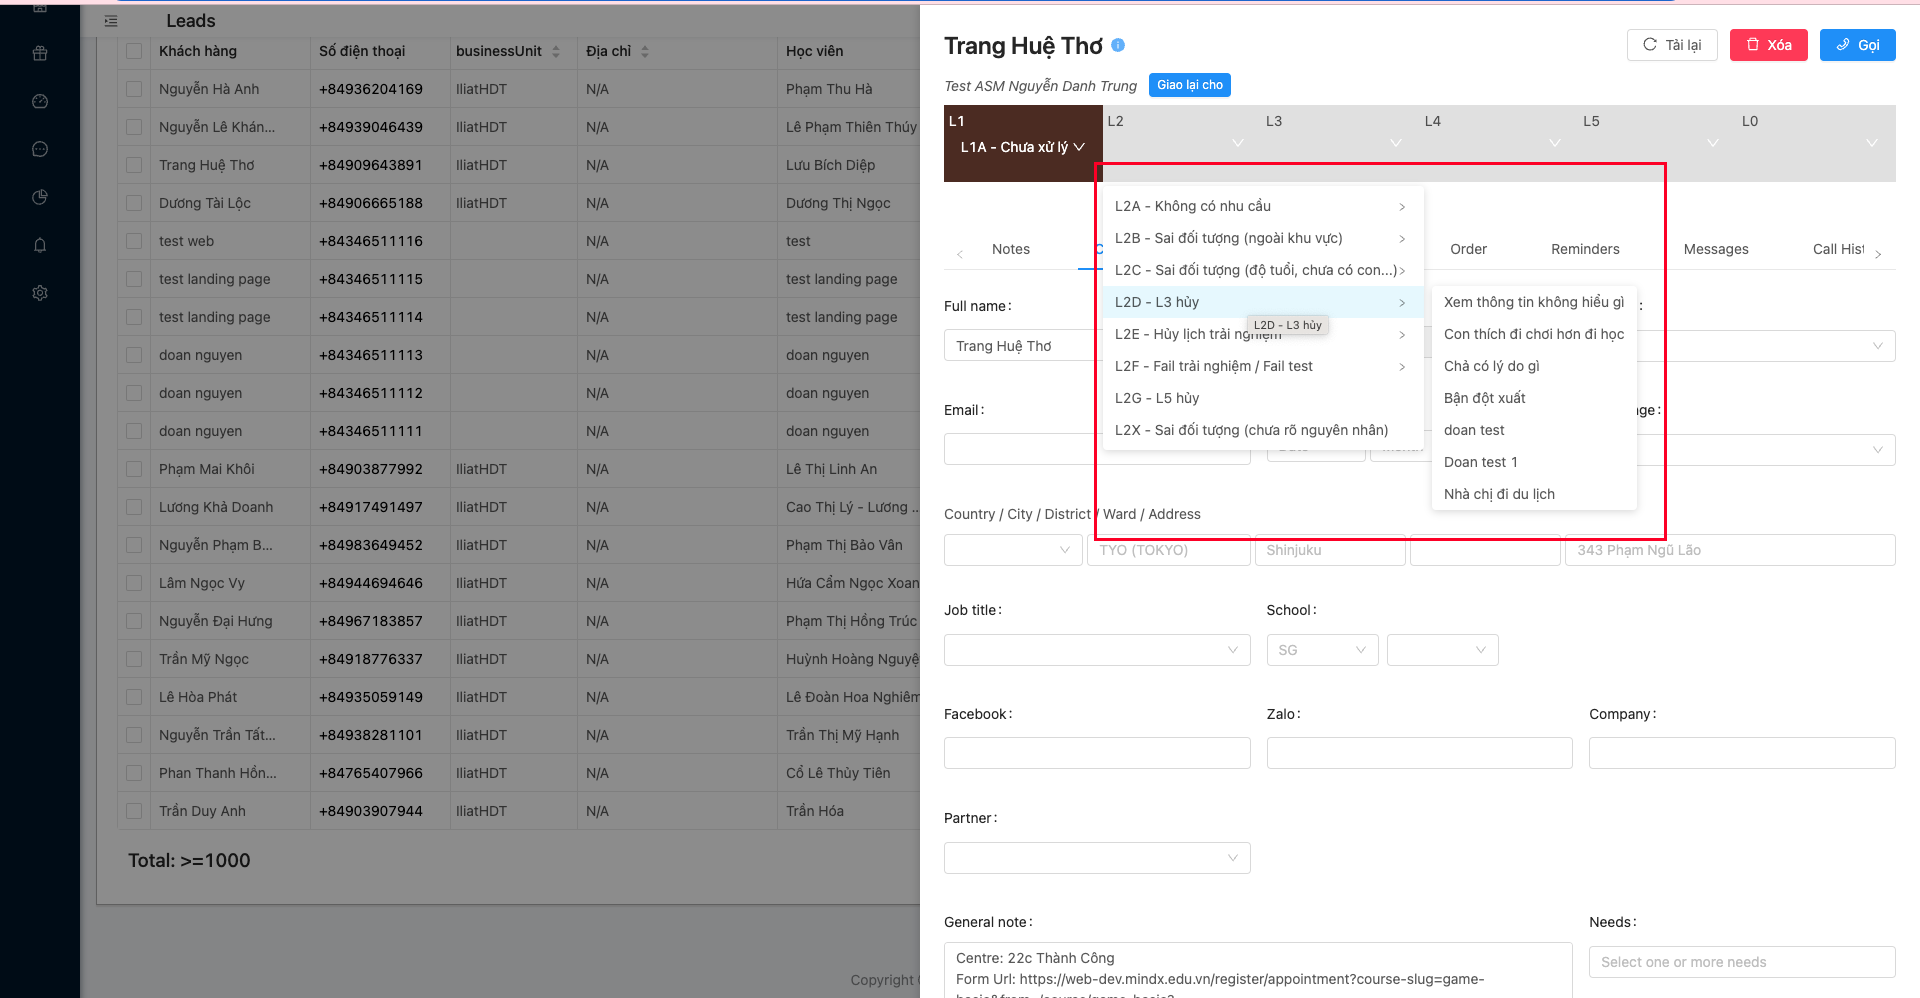Choose reason Bận đột xuất
Screen dimensions: 1920x998
pyautogui.click(x=1534, y=398)
